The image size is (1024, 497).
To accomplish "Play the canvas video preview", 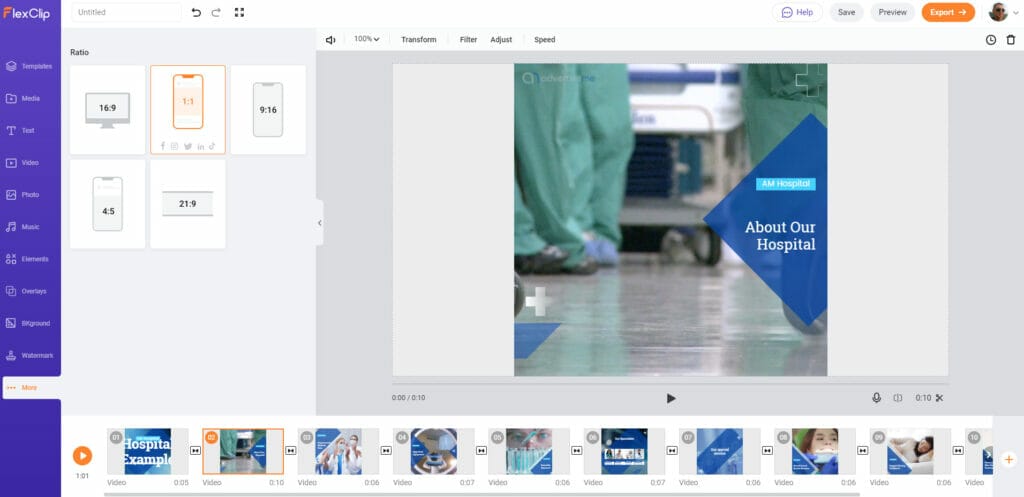I will 671,398.
